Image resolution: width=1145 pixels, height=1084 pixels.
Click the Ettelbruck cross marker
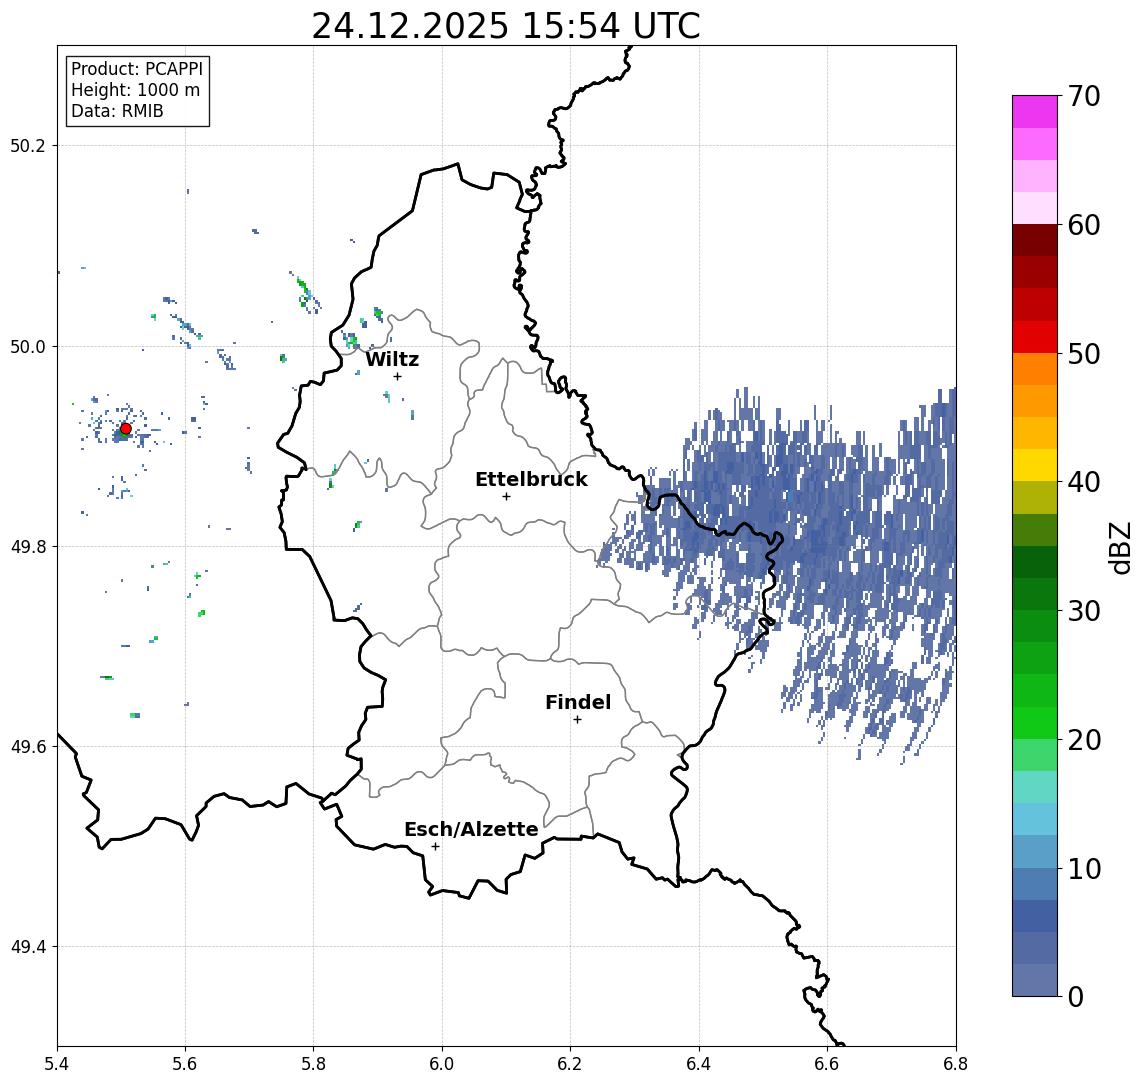coord(506,497)
